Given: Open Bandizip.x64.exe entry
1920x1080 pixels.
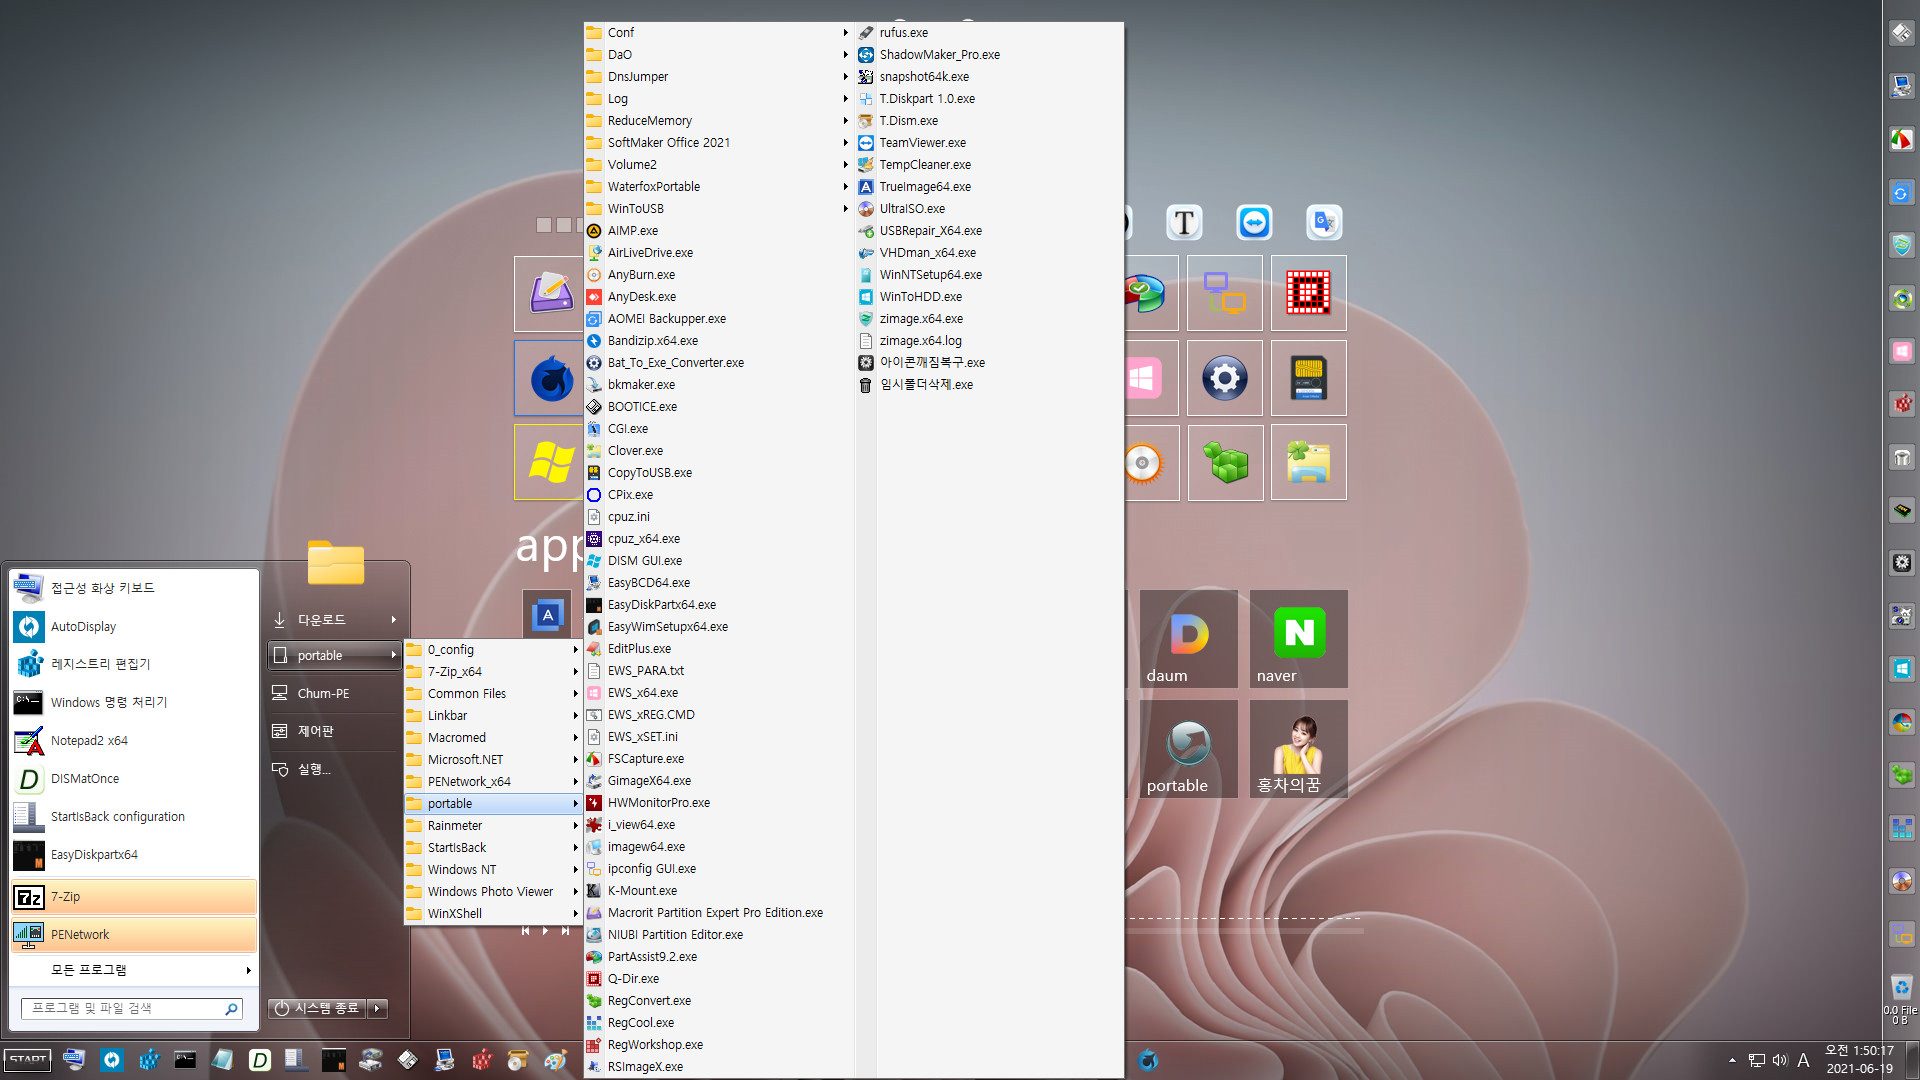Looking at the screenshot, I should point(652,341).
